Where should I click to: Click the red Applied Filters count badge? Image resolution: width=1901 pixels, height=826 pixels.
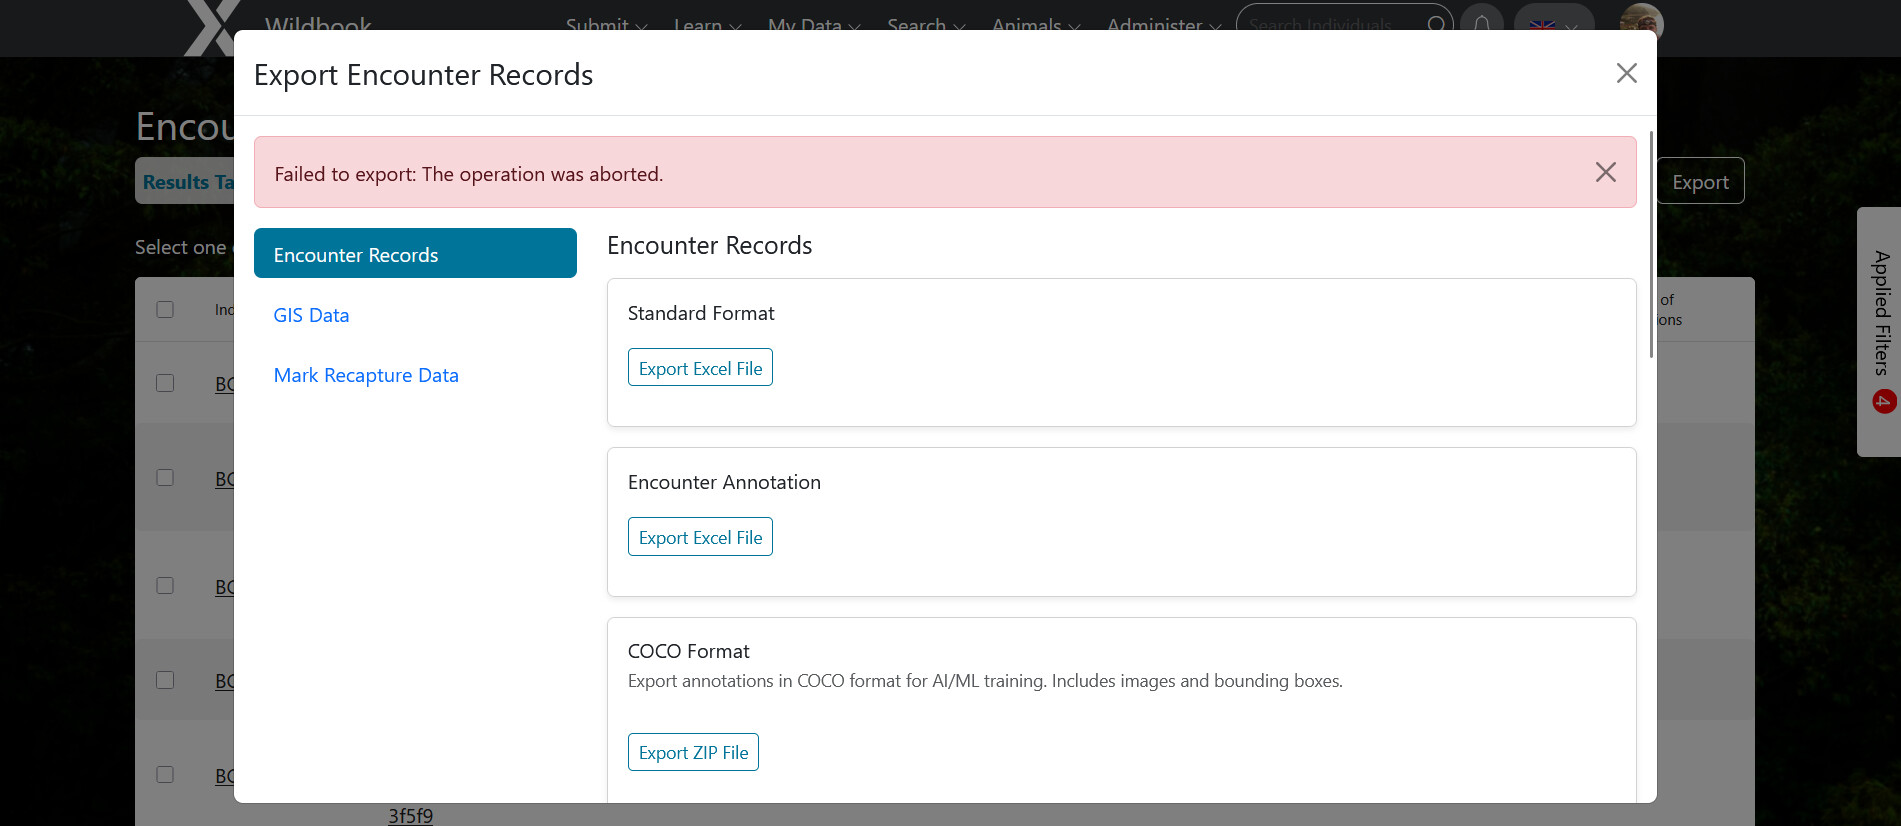click(x=1883, y=402)
